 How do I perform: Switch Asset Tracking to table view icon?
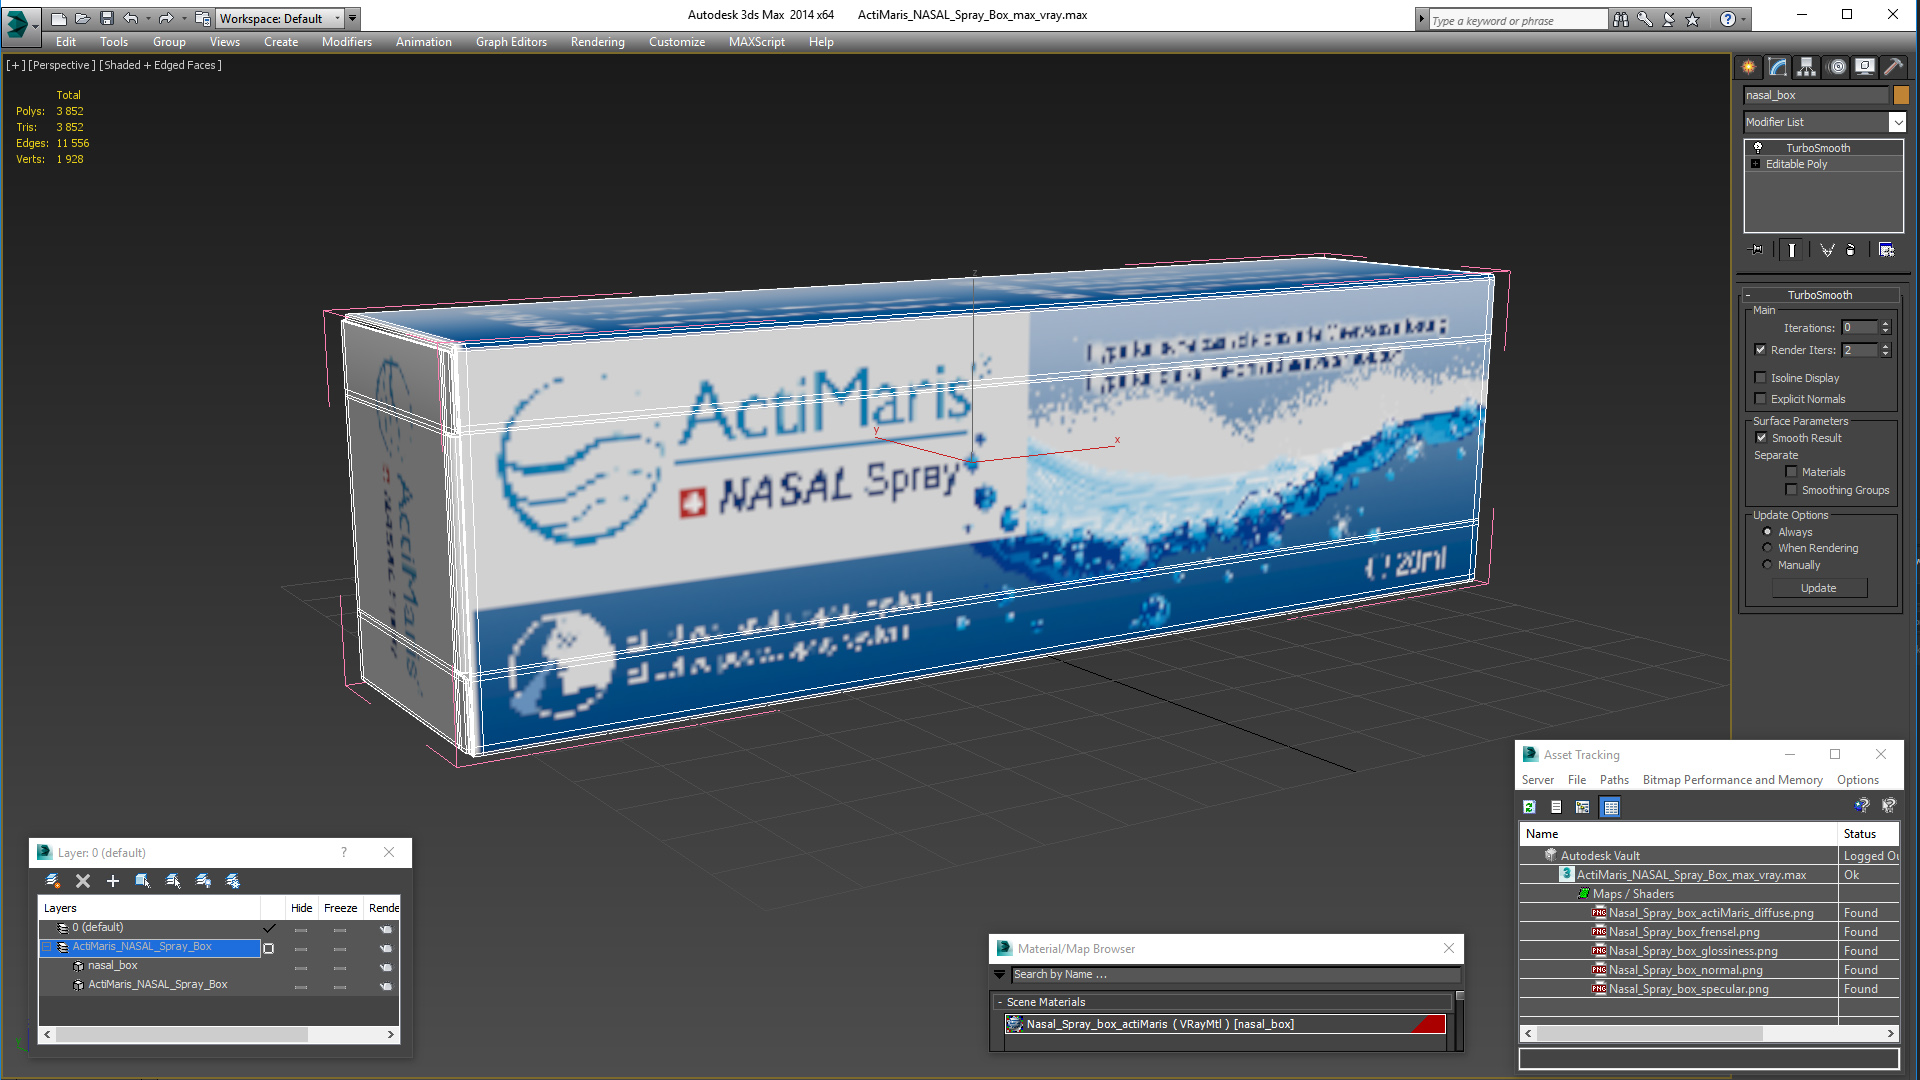click(1610, 807)
